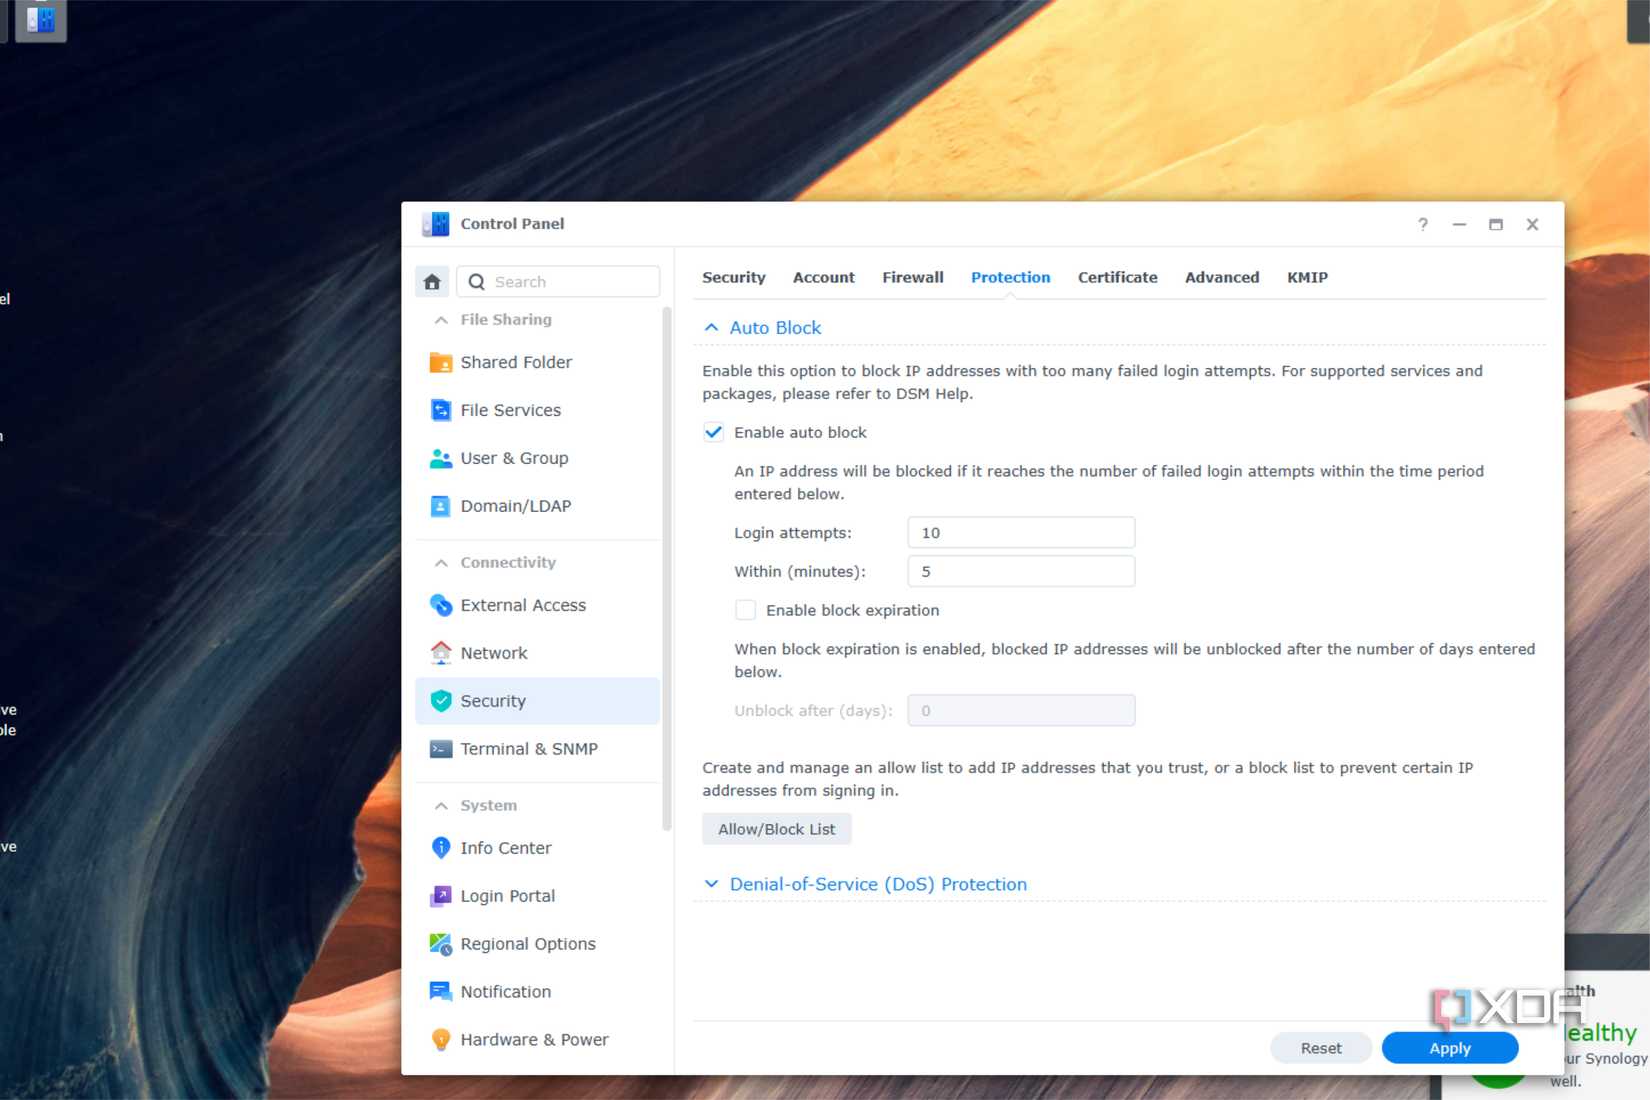Image resolution: width=1650 pixels, height=1100 pixels.
Task: Open Info Center
Action: click(x=537, y=848)
